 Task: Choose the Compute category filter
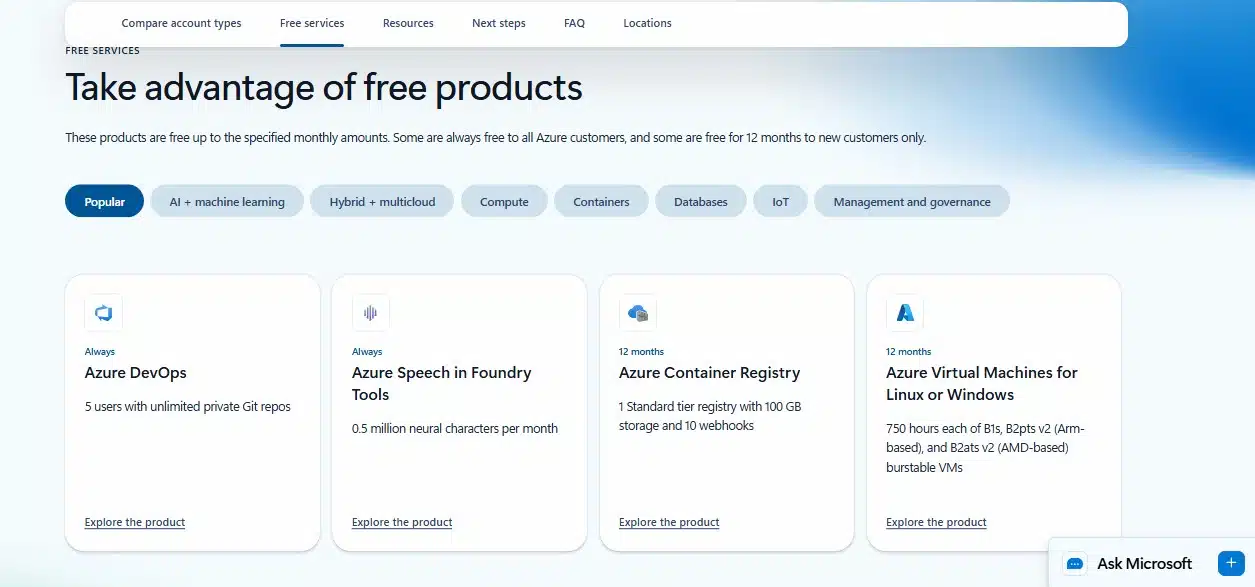tap(504, 201)
